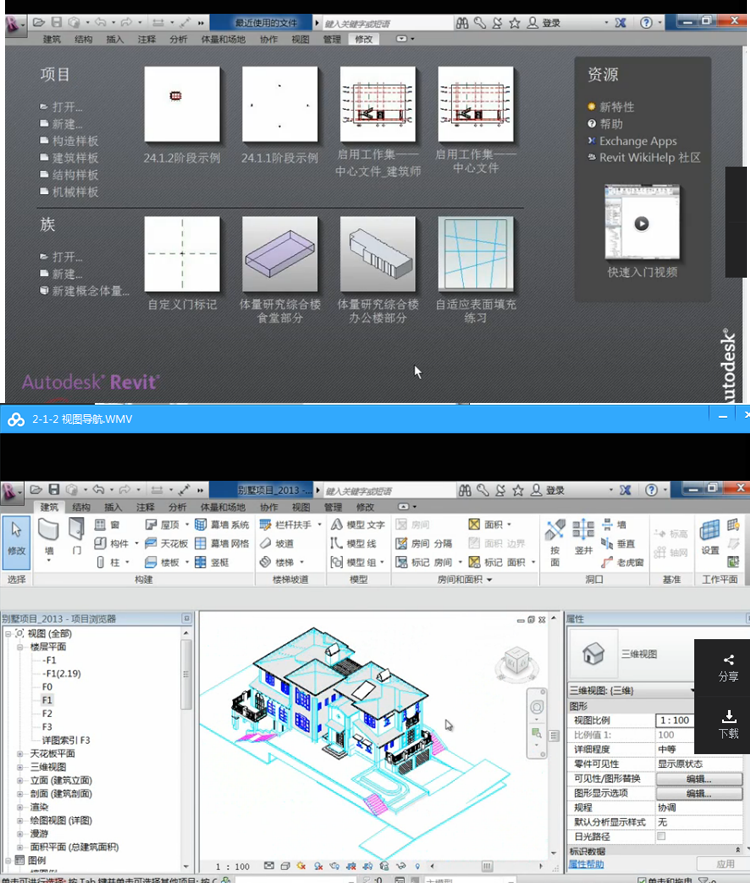This screenshot has width=750, height=883.
Task: Click the Revit application R button in bottom window
Action: click(x=10, y=491)
